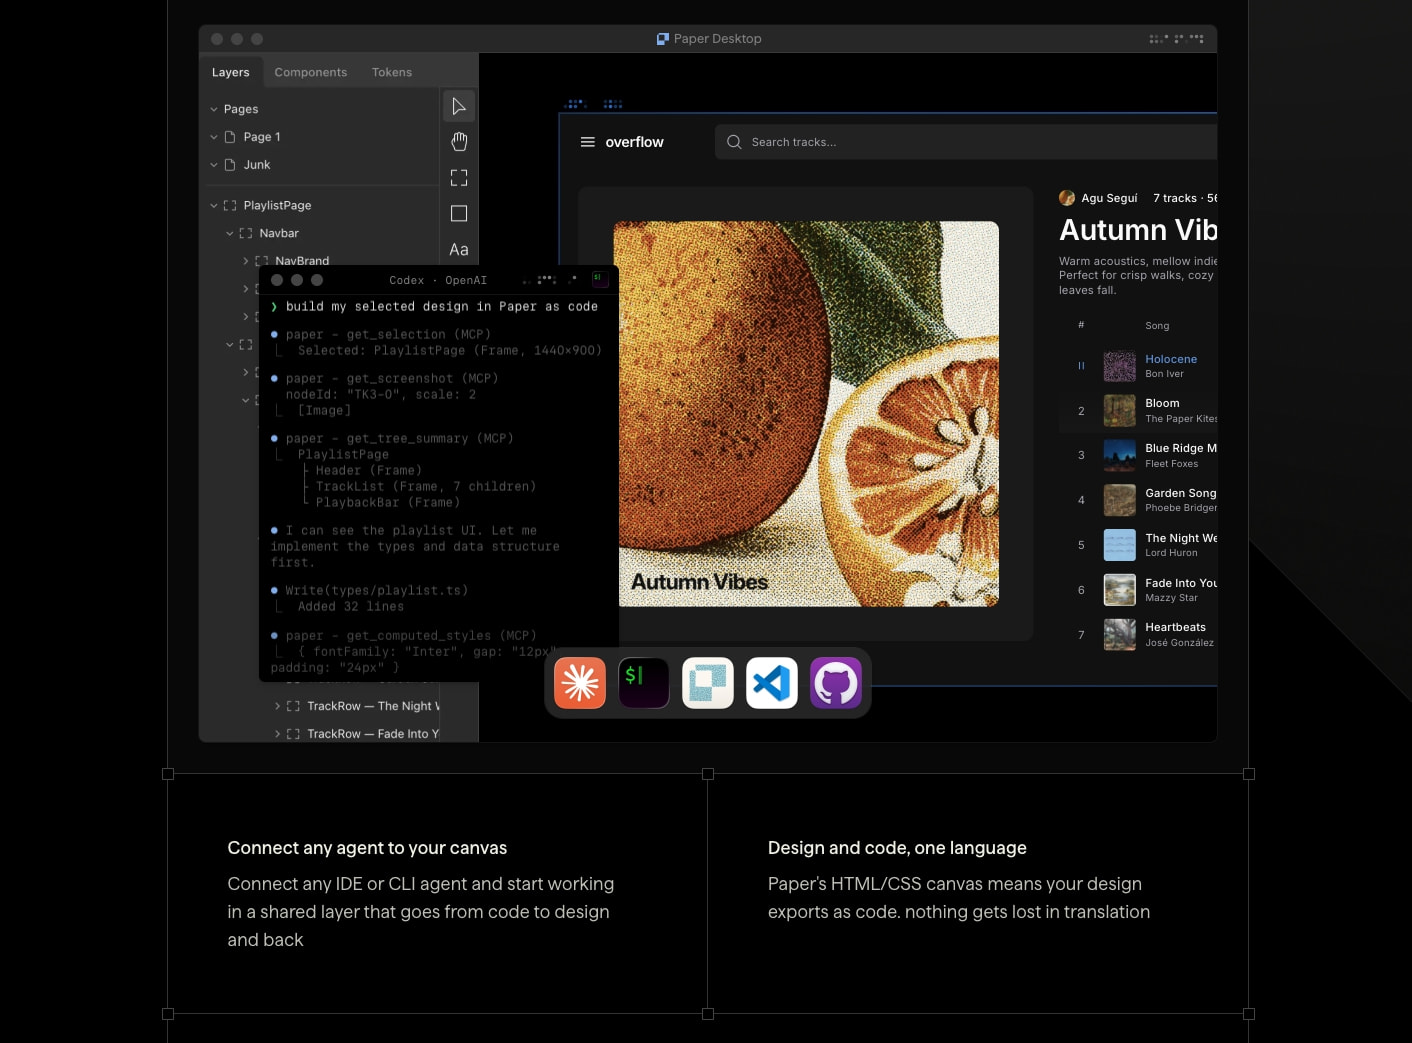Play the Holocene track title
Viewport: 1412px width, 1043px height.
click(1171, 359)
